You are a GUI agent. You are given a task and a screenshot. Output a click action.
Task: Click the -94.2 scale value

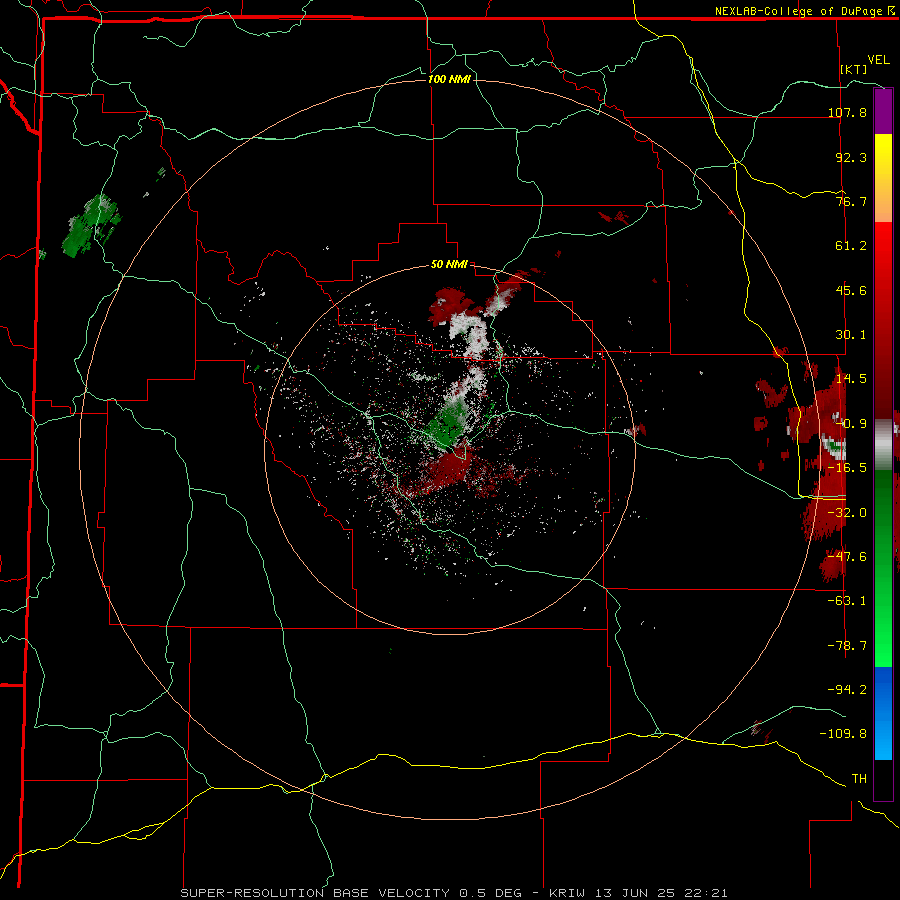847,689
